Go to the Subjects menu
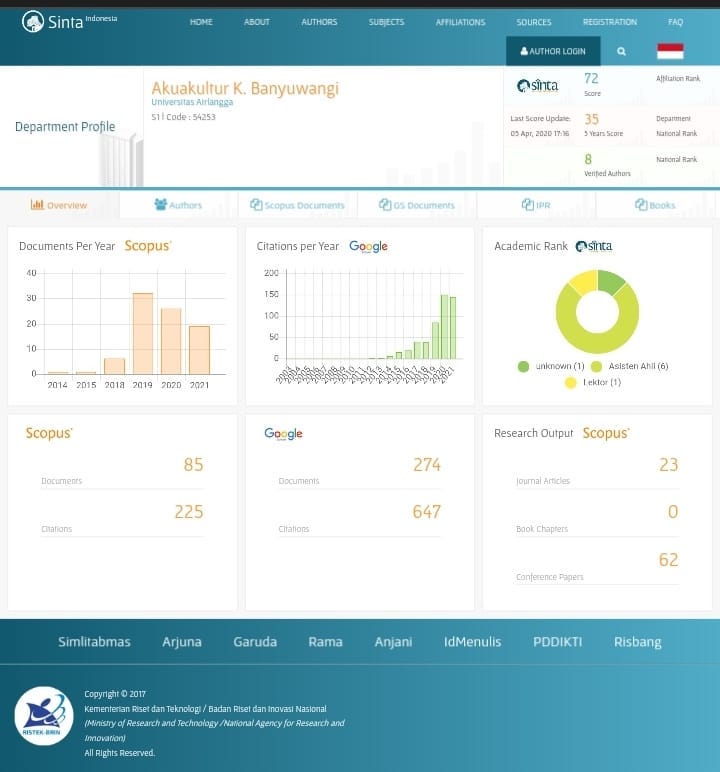Screen dimensions: 720x772 tap(386, 22)
